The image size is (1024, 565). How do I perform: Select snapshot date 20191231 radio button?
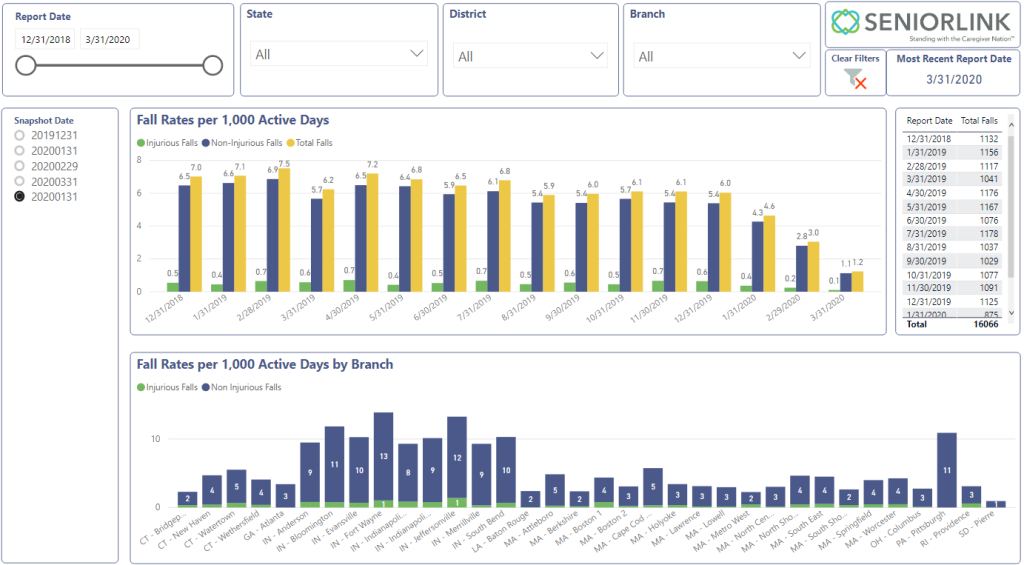(x=20, y=135)
